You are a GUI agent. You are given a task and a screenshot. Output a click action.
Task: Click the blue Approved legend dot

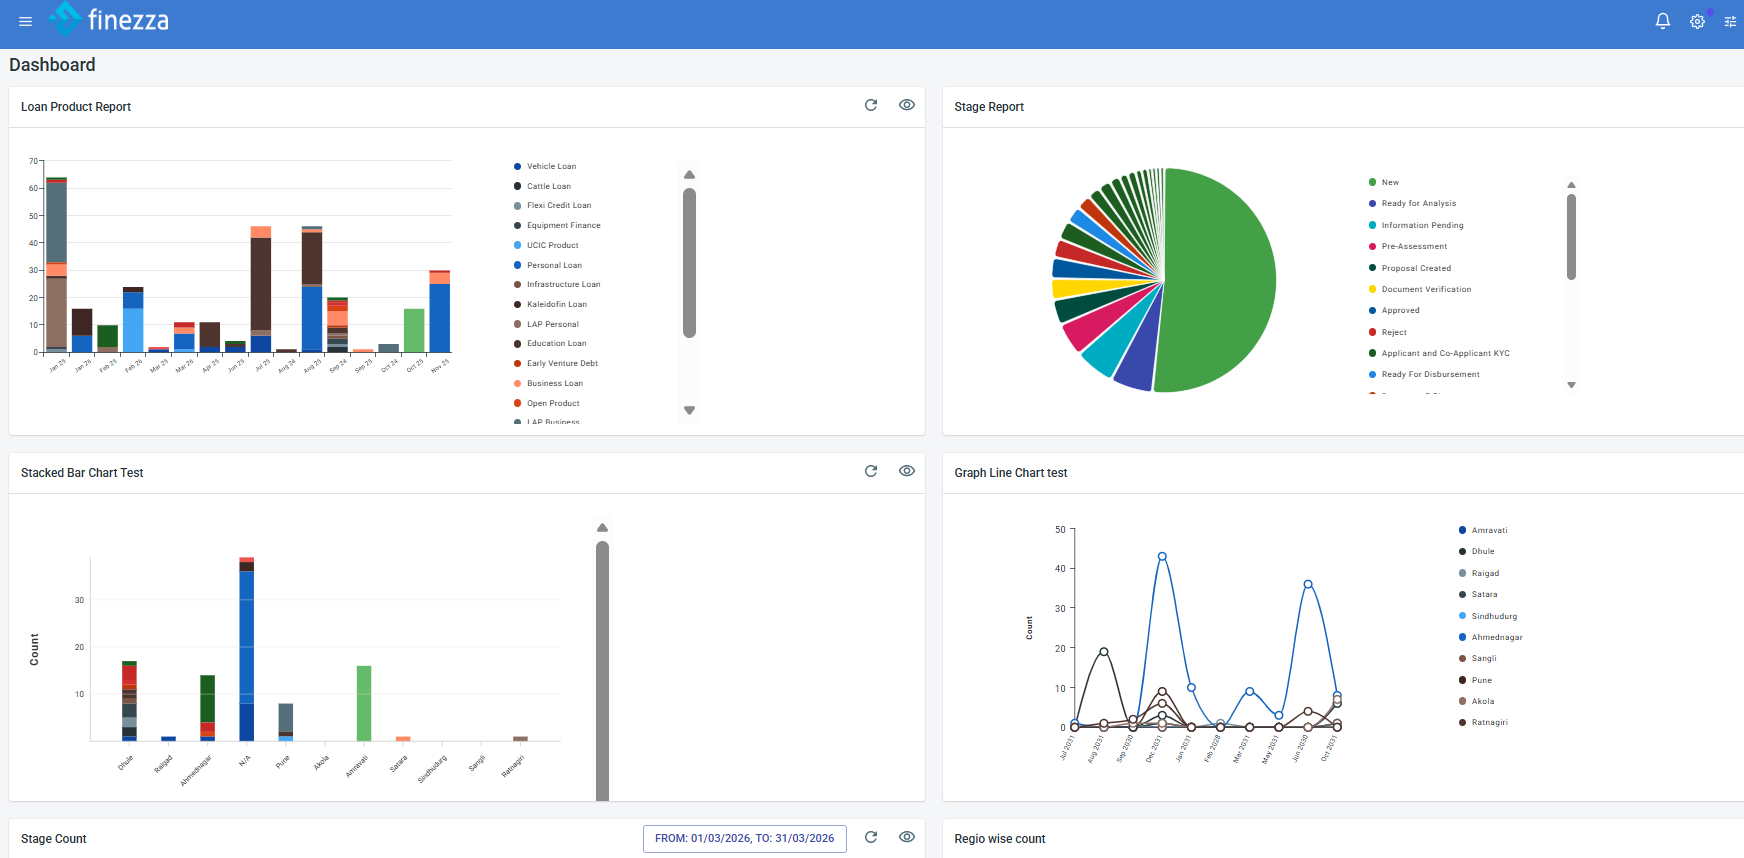(1373, 310)
